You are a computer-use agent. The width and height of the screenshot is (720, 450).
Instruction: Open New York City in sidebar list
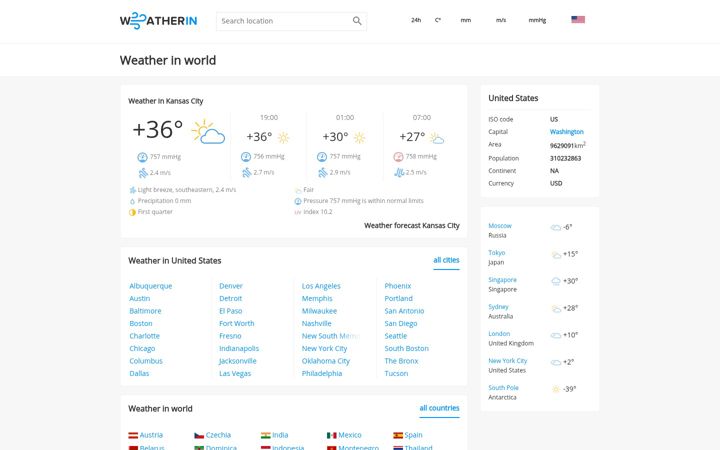508,361
